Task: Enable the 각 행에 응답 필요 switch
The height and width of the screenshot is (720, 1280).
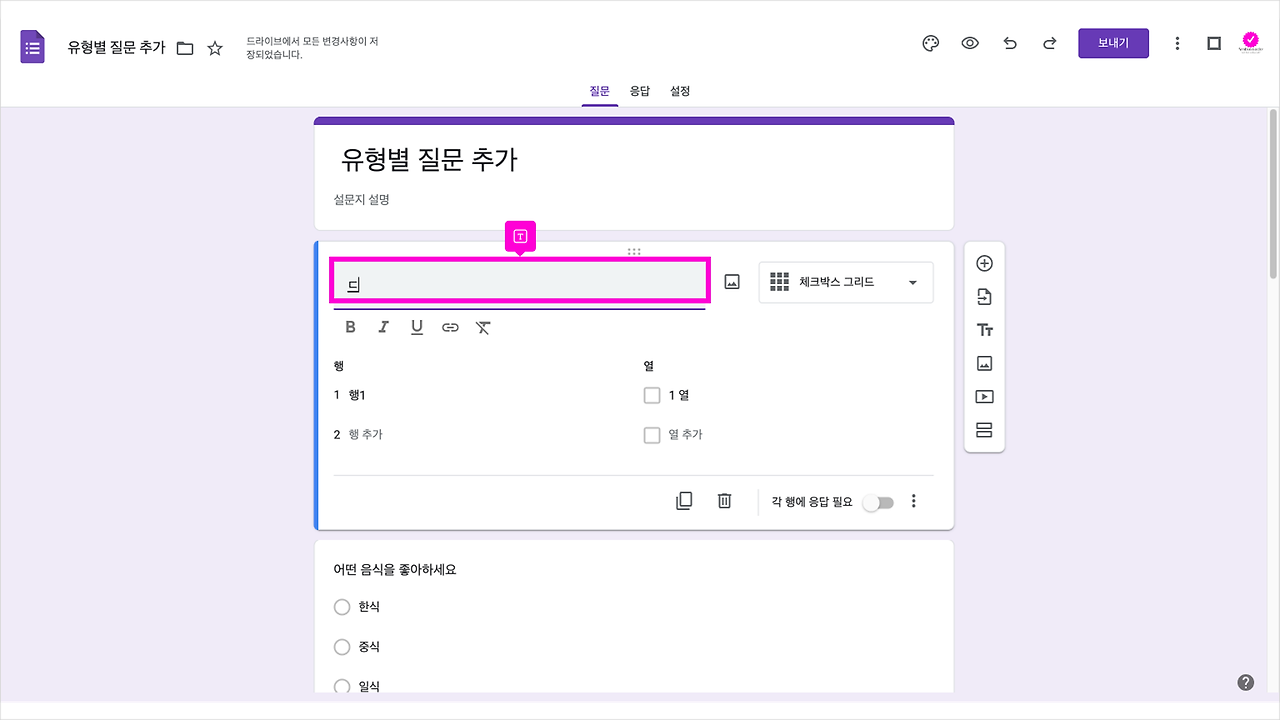Action: [878, 501]
